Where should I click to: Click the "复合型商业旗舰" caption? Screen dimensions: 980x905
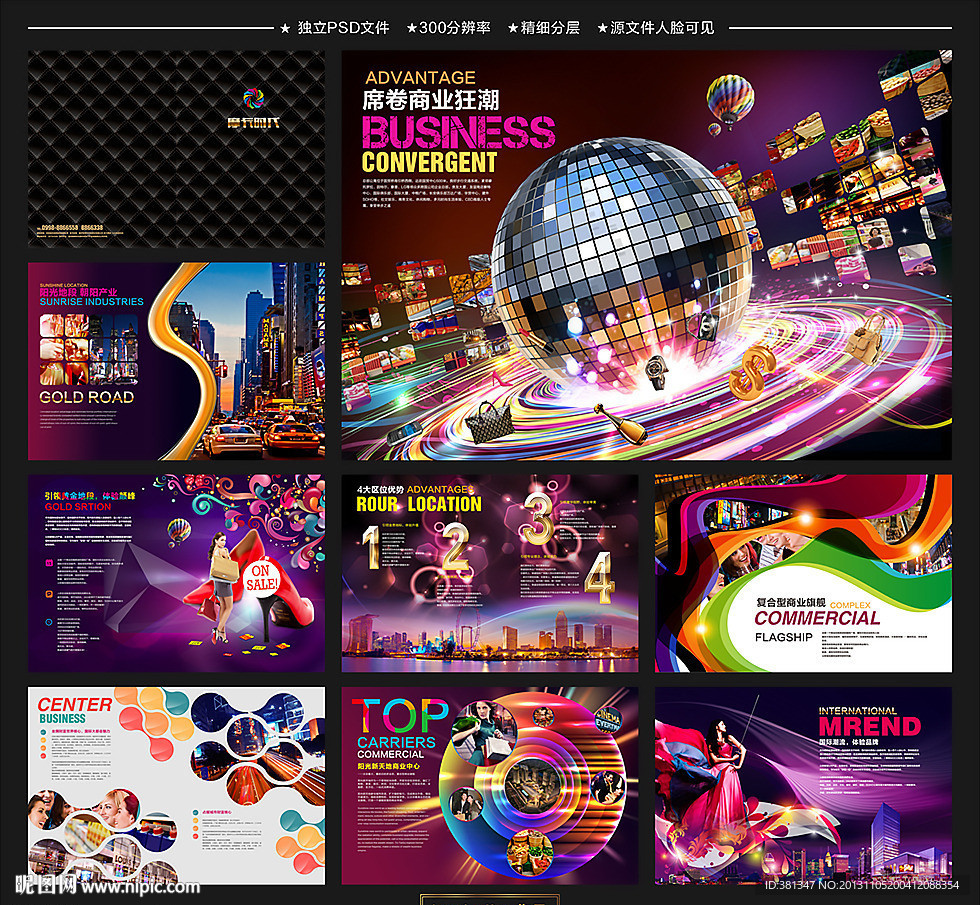[791, 602]
